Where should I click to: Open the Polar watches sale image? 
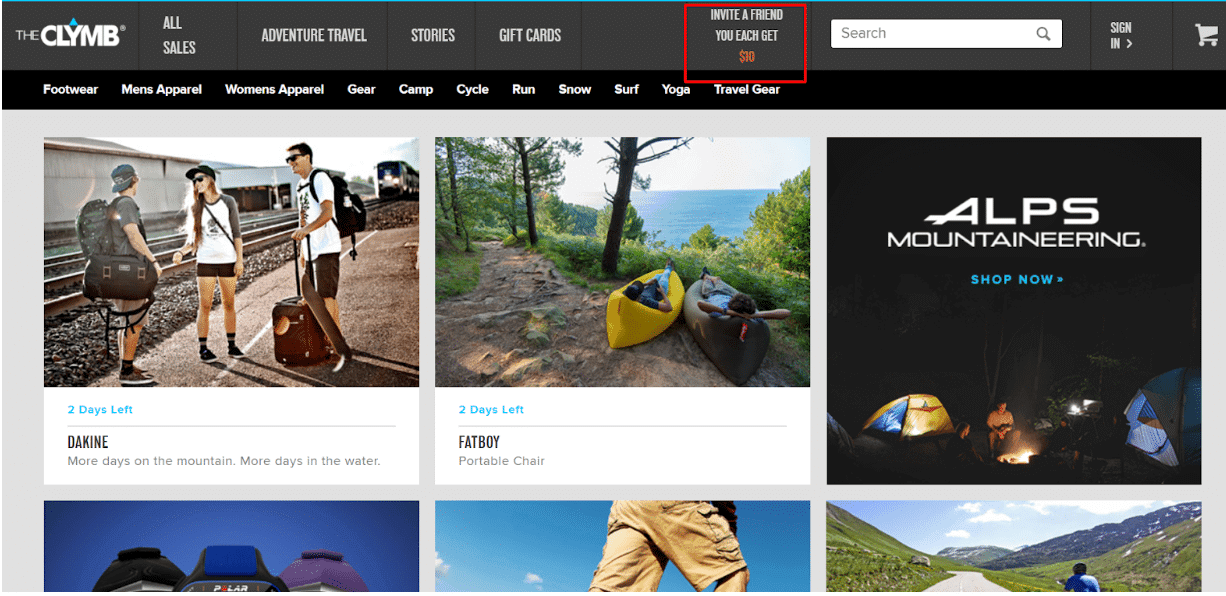point(231,547)
